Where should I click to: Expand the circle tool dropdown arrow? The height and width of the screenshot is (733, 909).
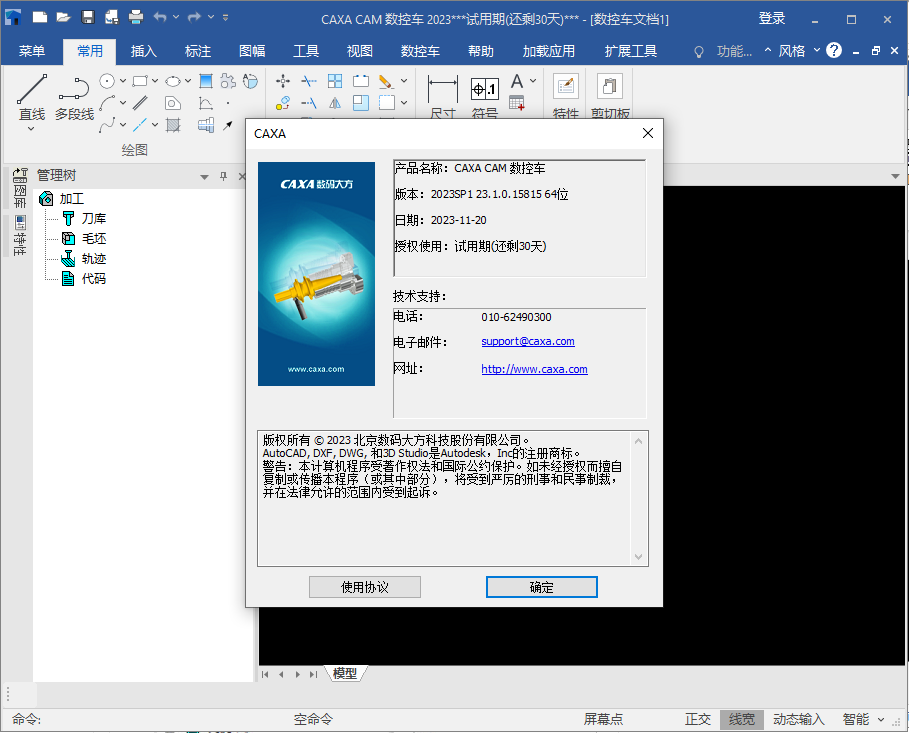click(x=123, y=81)
